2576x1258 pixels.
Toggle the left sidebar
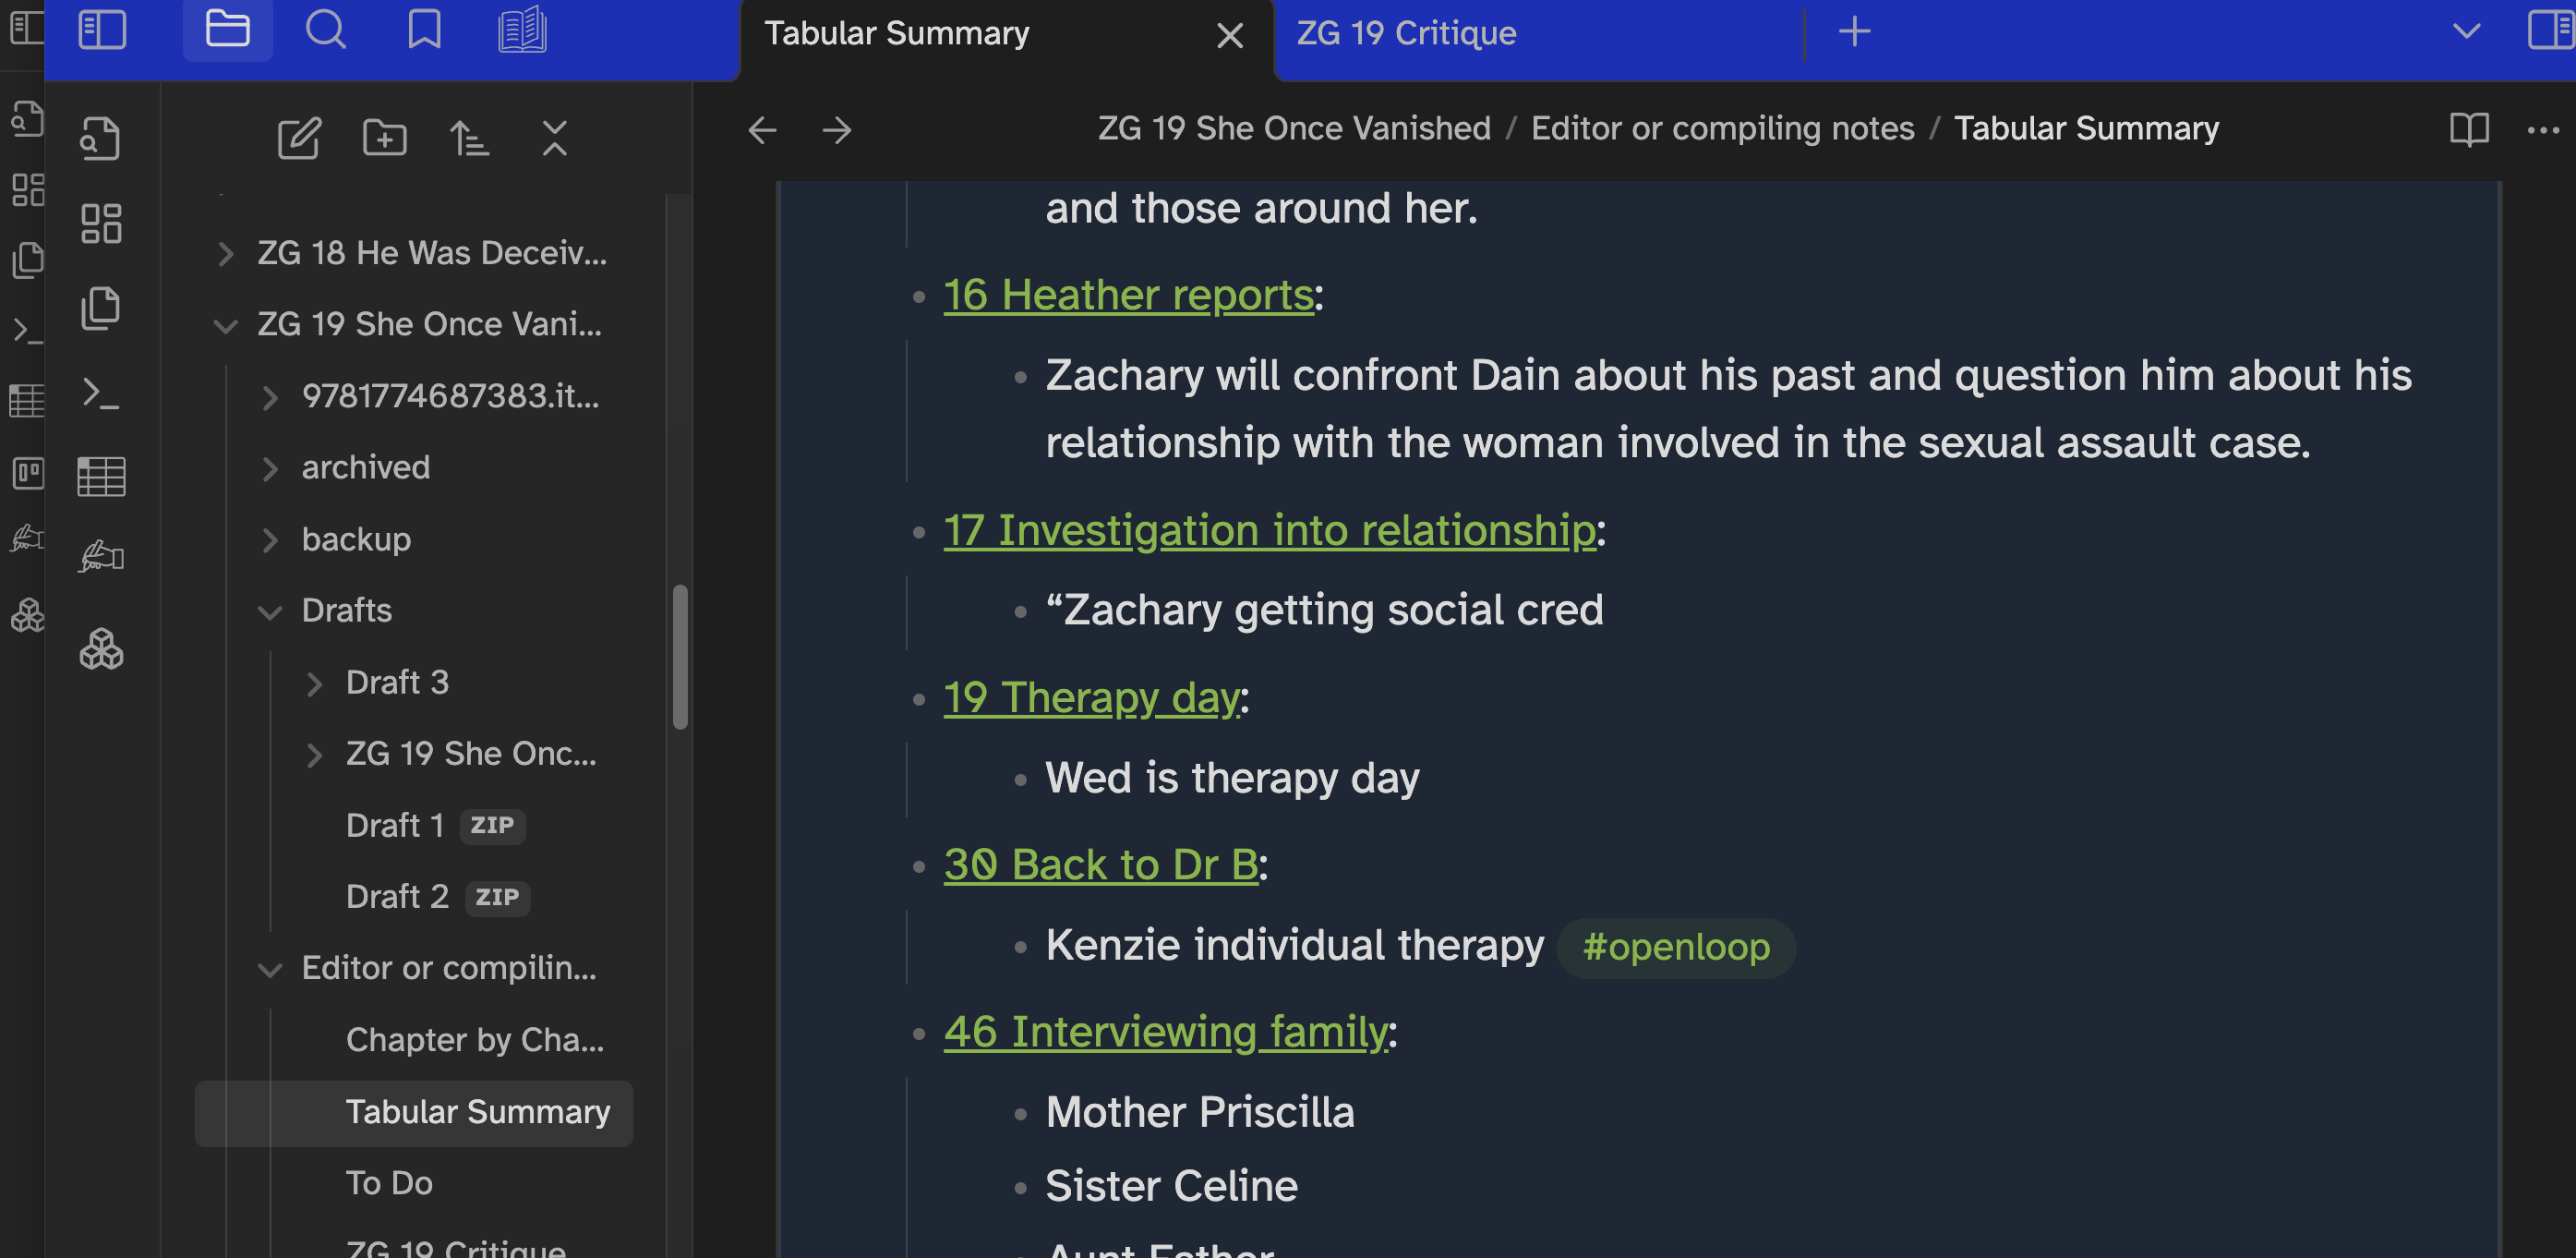tap(102, 31)
